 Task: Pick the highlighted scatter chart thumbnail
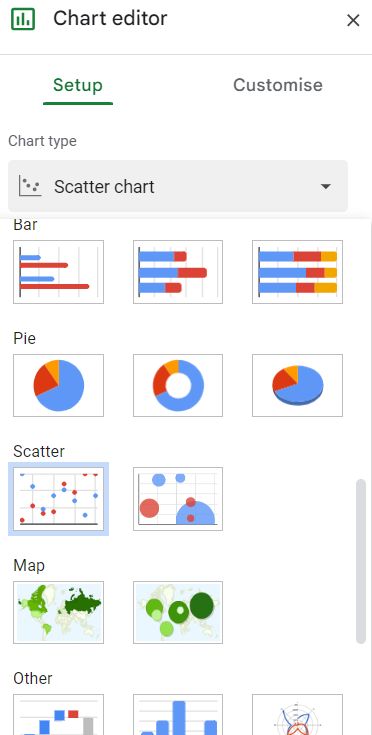point(59,499)
